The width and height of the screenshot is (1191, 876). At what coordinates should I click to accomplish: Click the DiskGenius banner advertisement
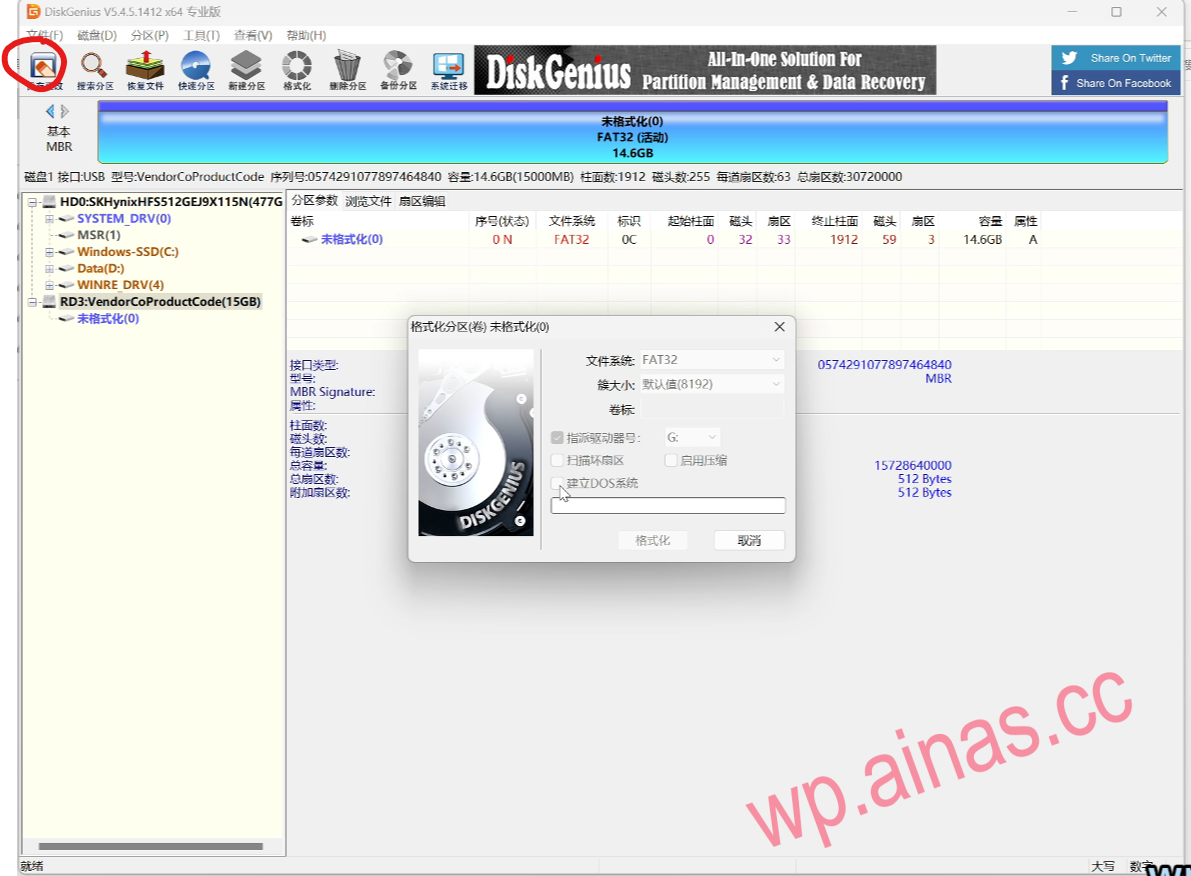click(x=705, y=70)
